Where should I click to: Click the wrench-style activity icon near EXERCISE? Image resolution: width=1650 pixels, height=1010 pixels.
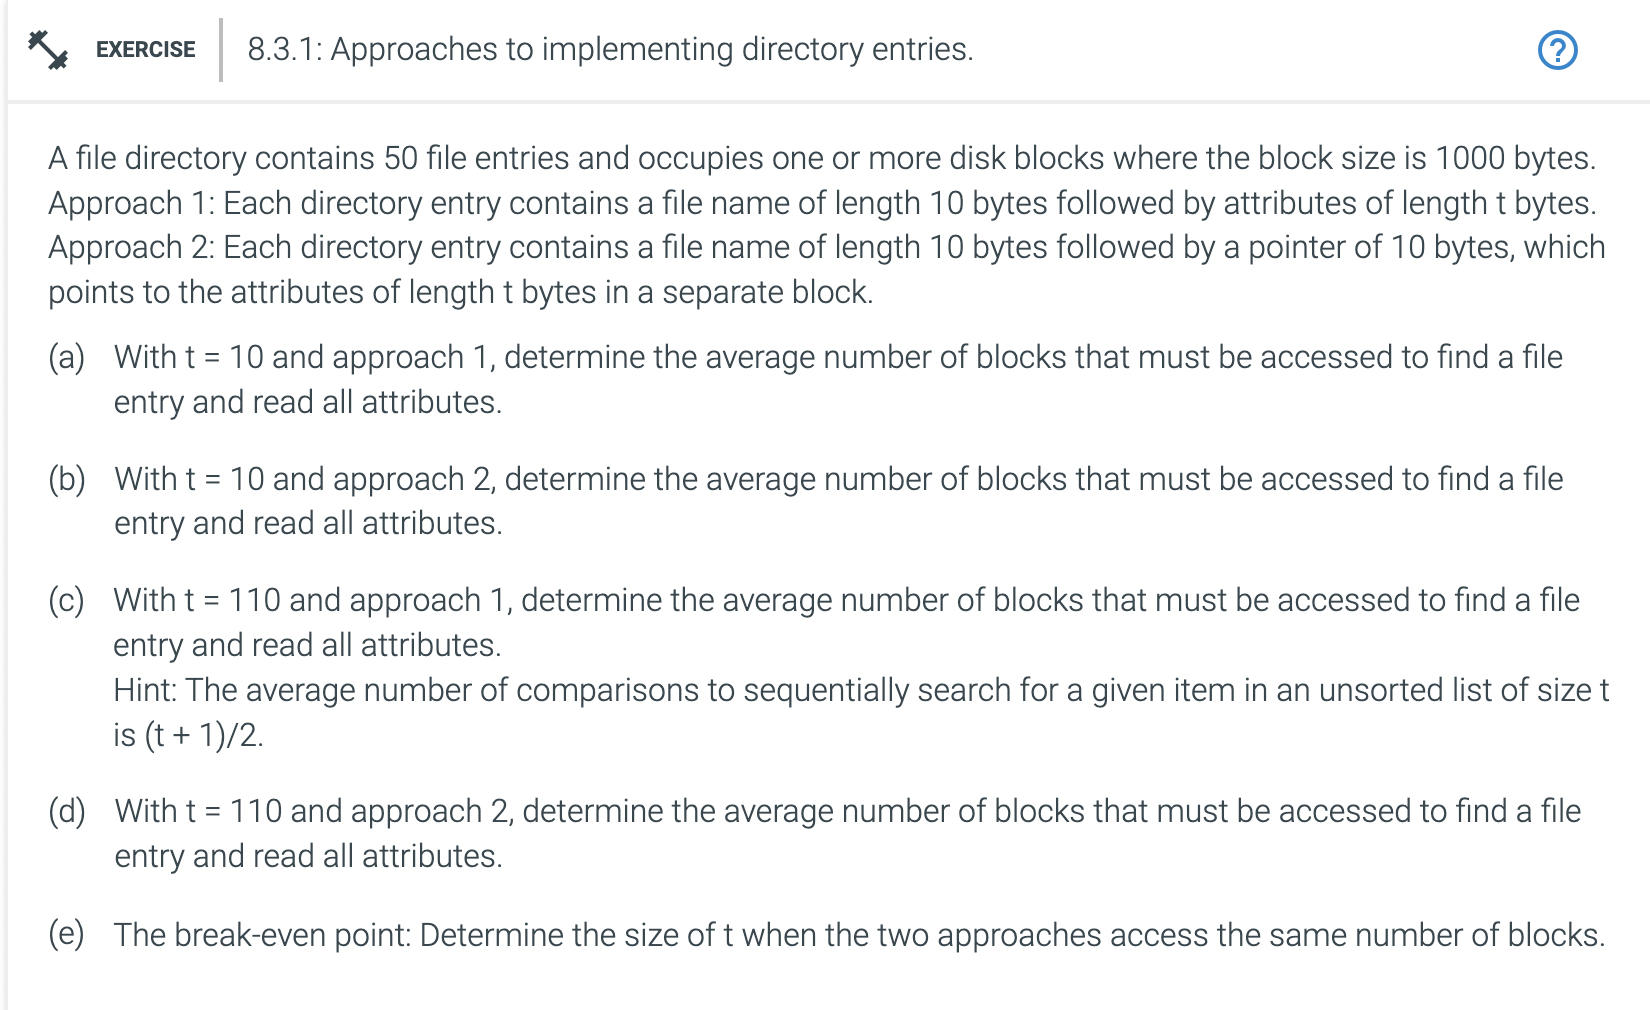point(47,48)
